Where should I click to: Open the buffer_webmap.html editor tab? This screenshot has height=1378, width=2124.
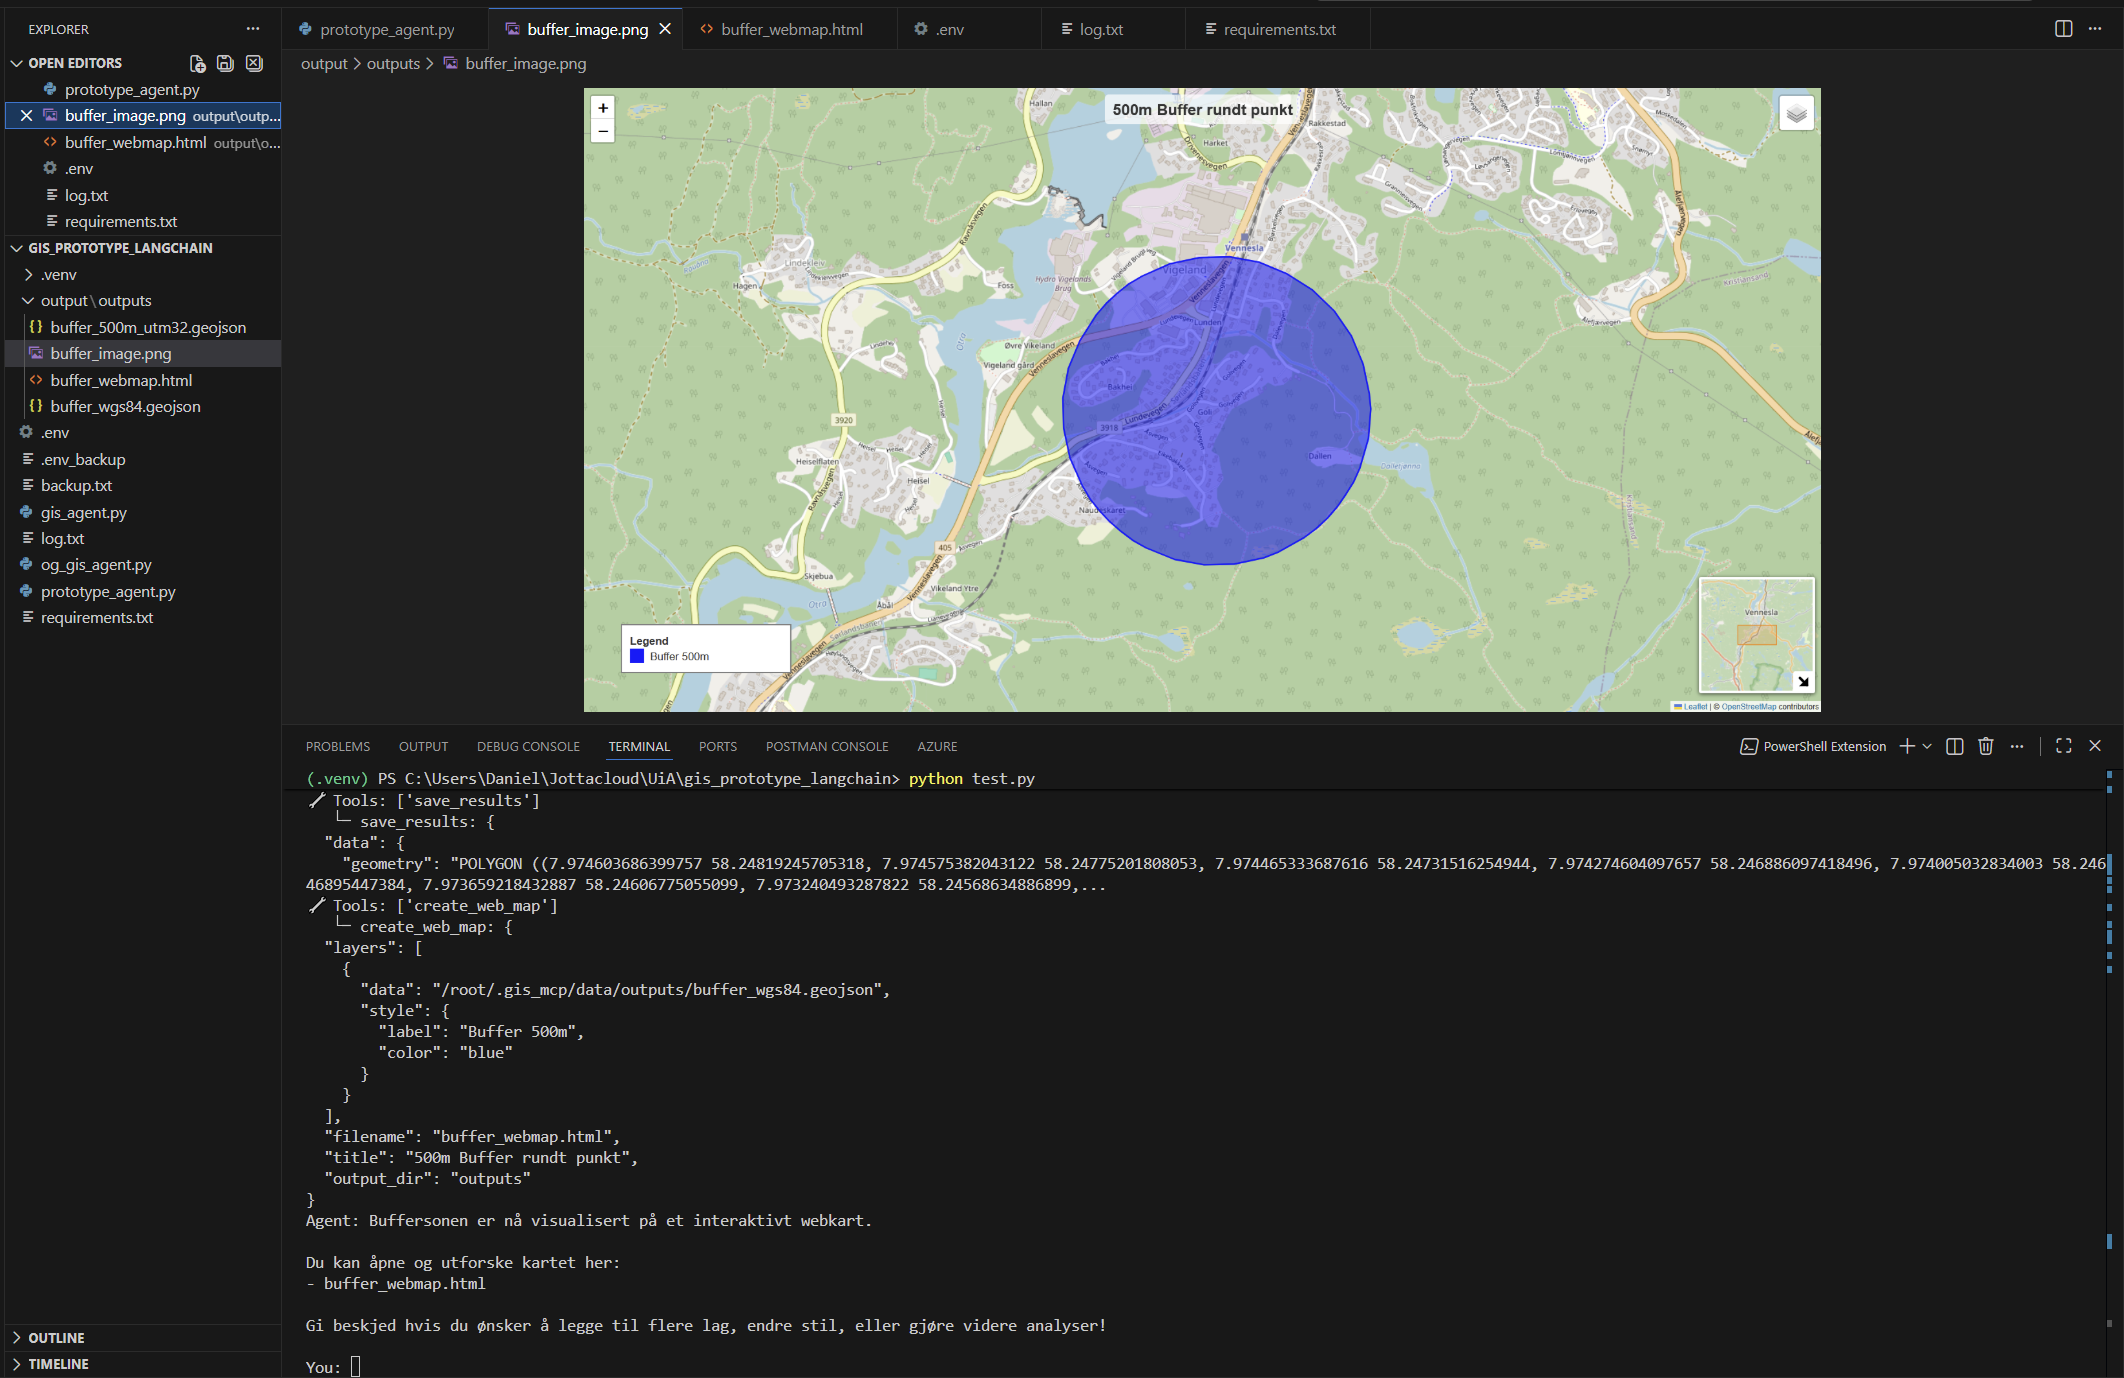pyautogui.click(x=781, y=29)
